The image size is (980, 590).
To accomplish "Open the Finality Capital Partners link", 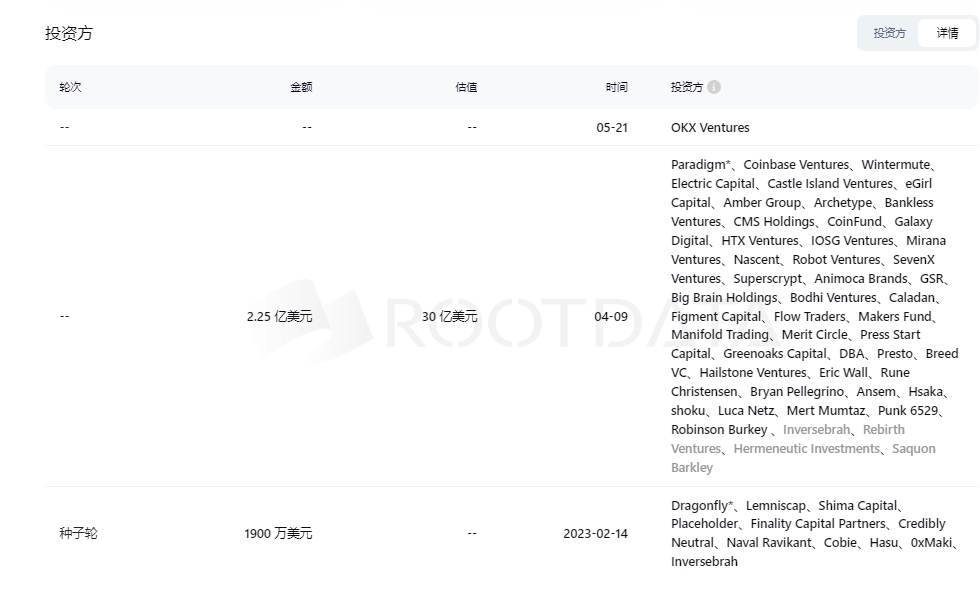I will tap(818, 524).
